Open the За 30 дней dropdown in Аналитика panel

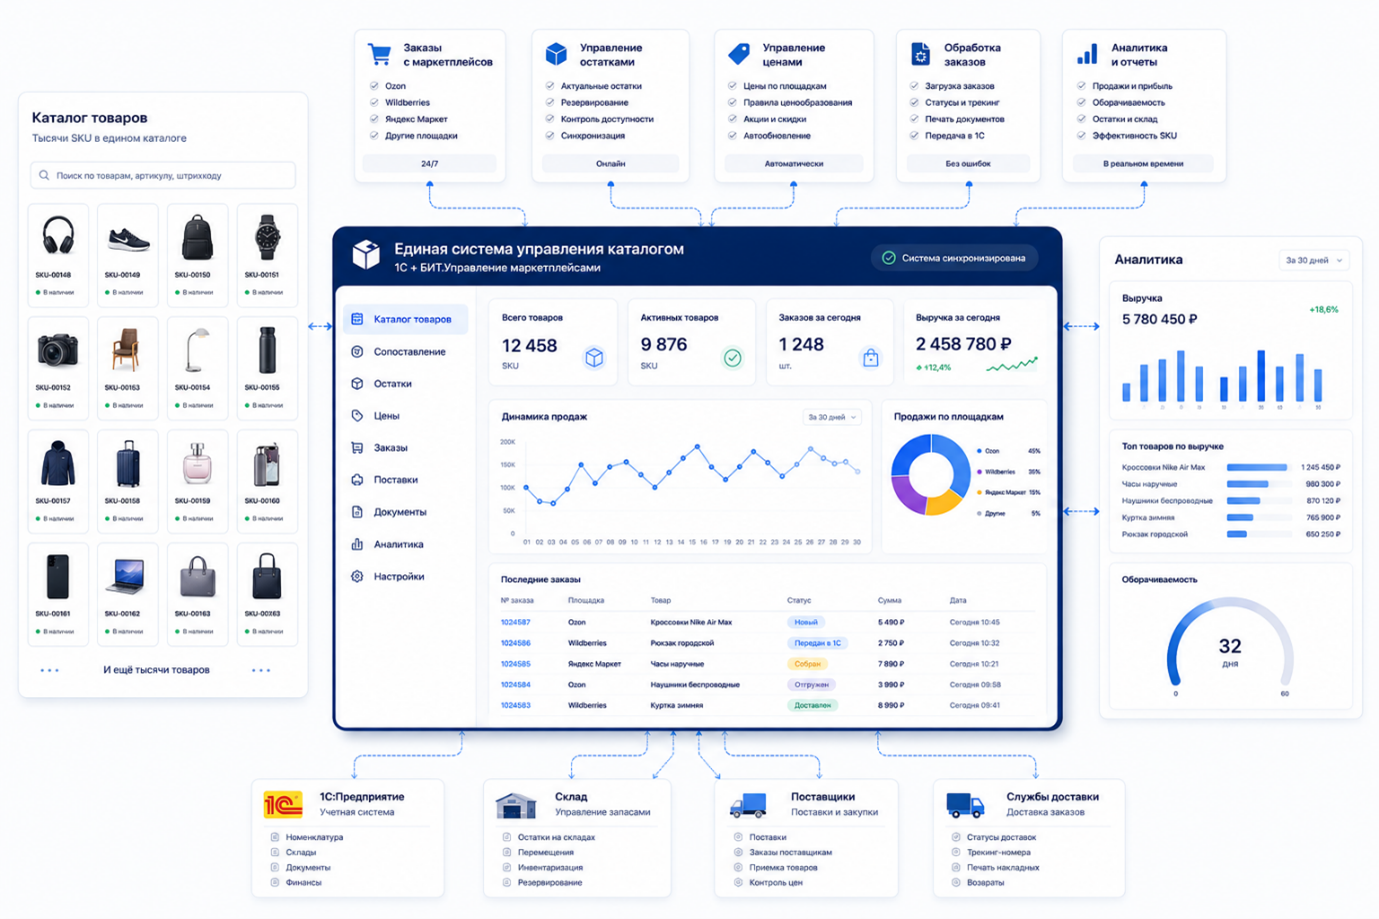click(1314, 260)
